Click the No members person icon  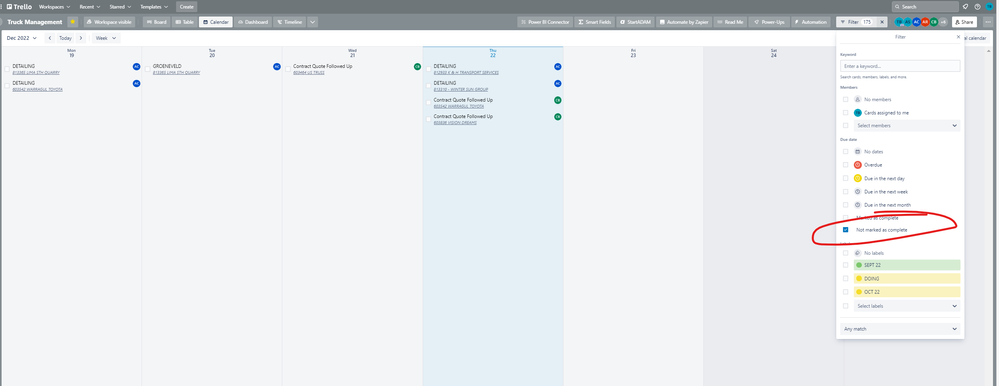[x=858, y=99]
